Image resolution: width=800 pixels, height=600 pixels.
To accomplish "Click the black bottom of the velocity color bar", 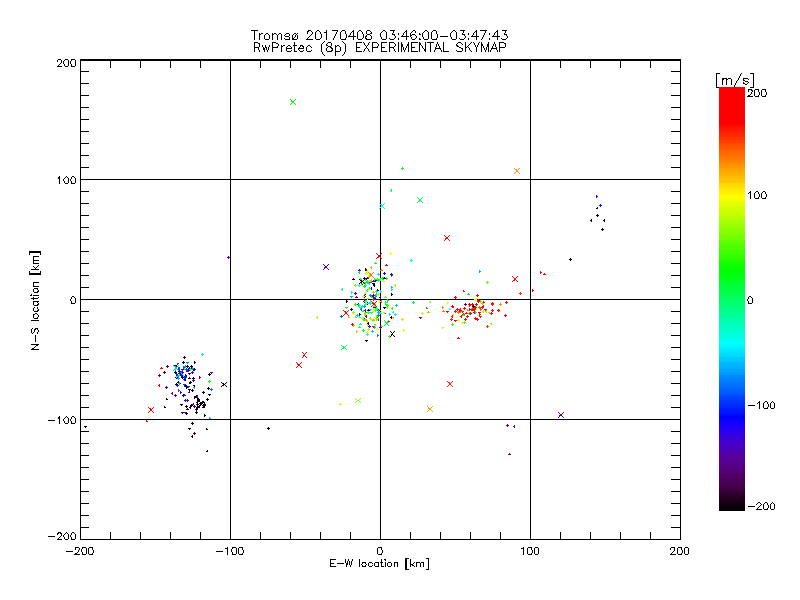I will 732,503.
